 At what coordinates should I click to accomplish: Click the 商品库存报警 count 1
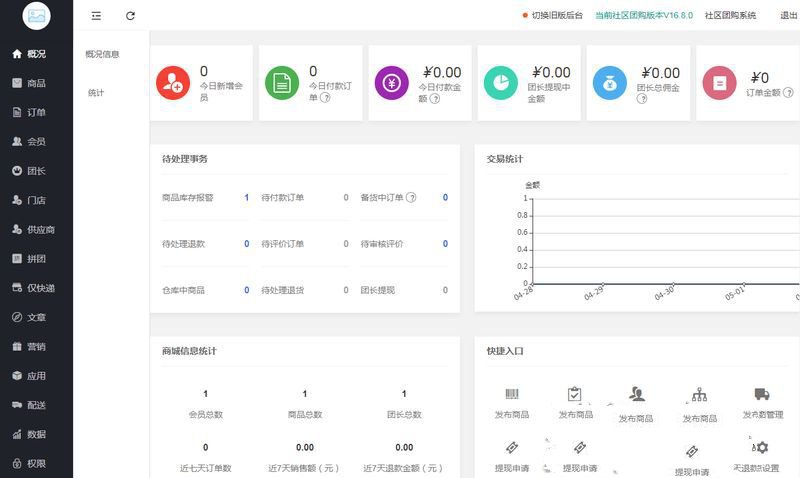246,197
